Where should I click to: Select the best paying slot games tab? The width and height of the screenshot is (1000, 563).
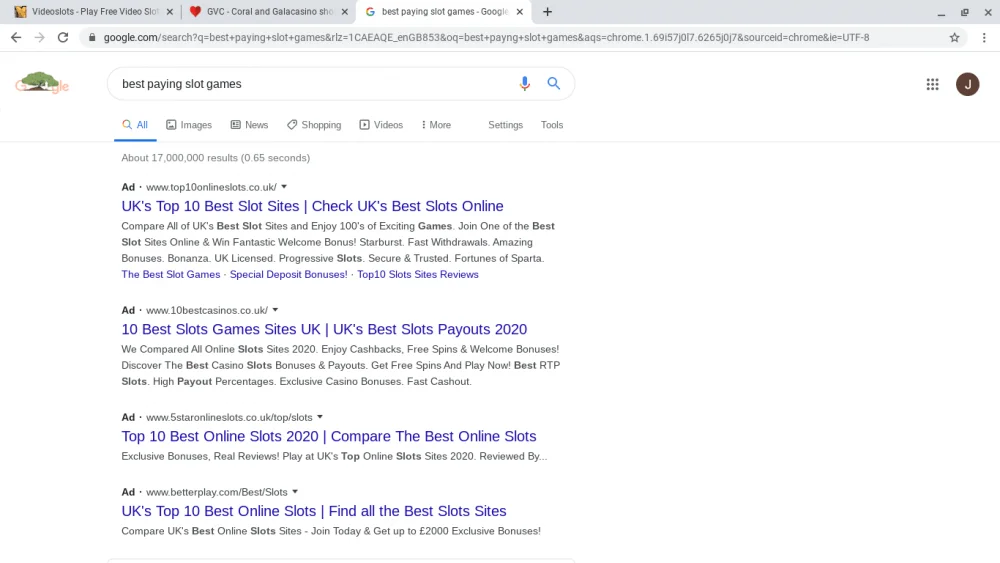pyautogui.click(x=444, y=11)
